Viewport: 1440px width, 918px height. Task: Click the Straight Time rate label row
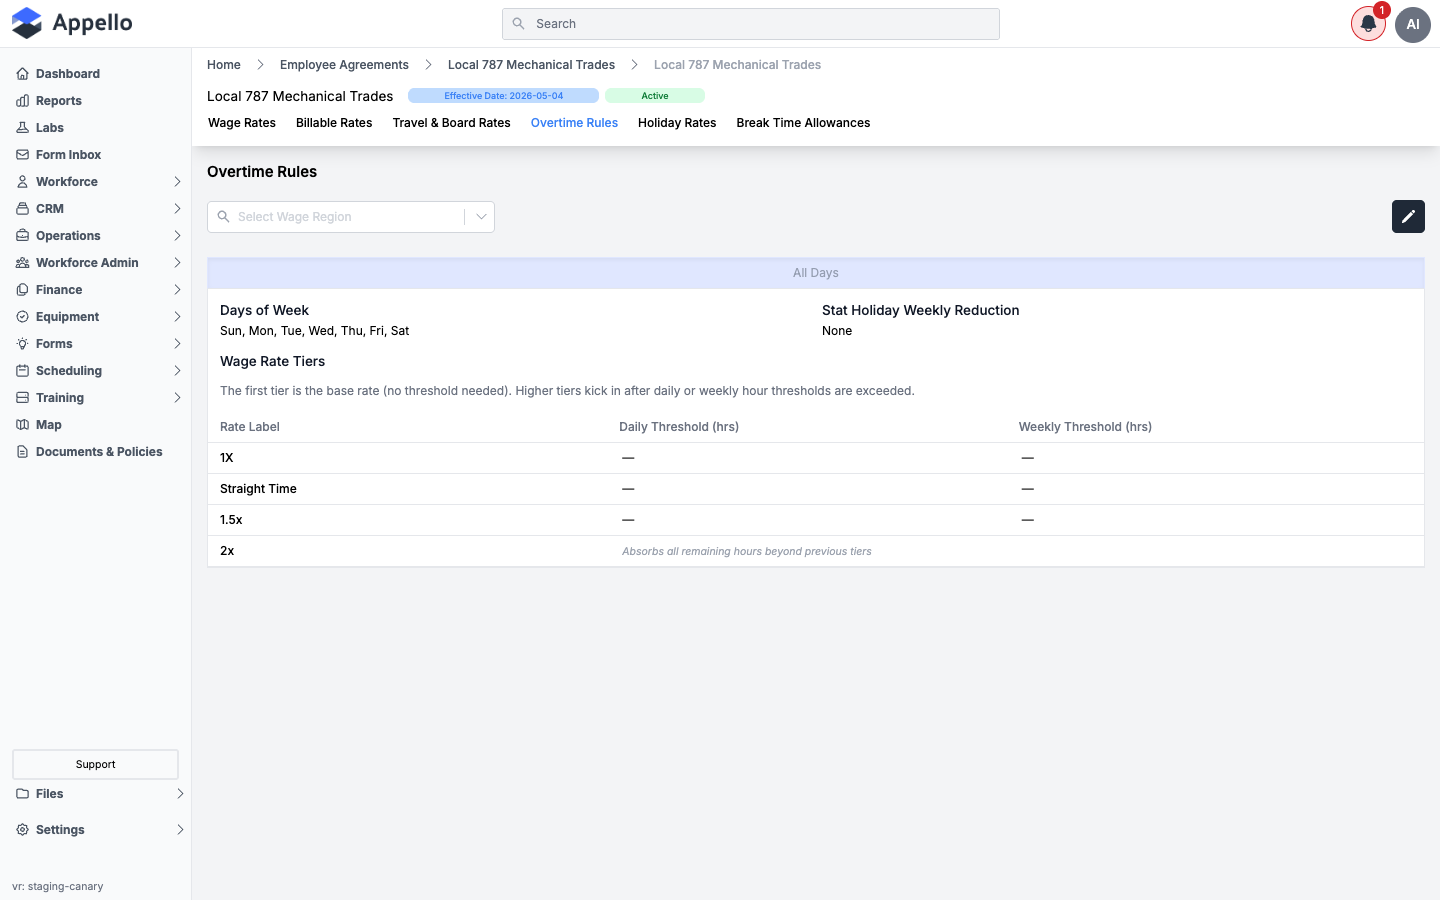point(816,489)
